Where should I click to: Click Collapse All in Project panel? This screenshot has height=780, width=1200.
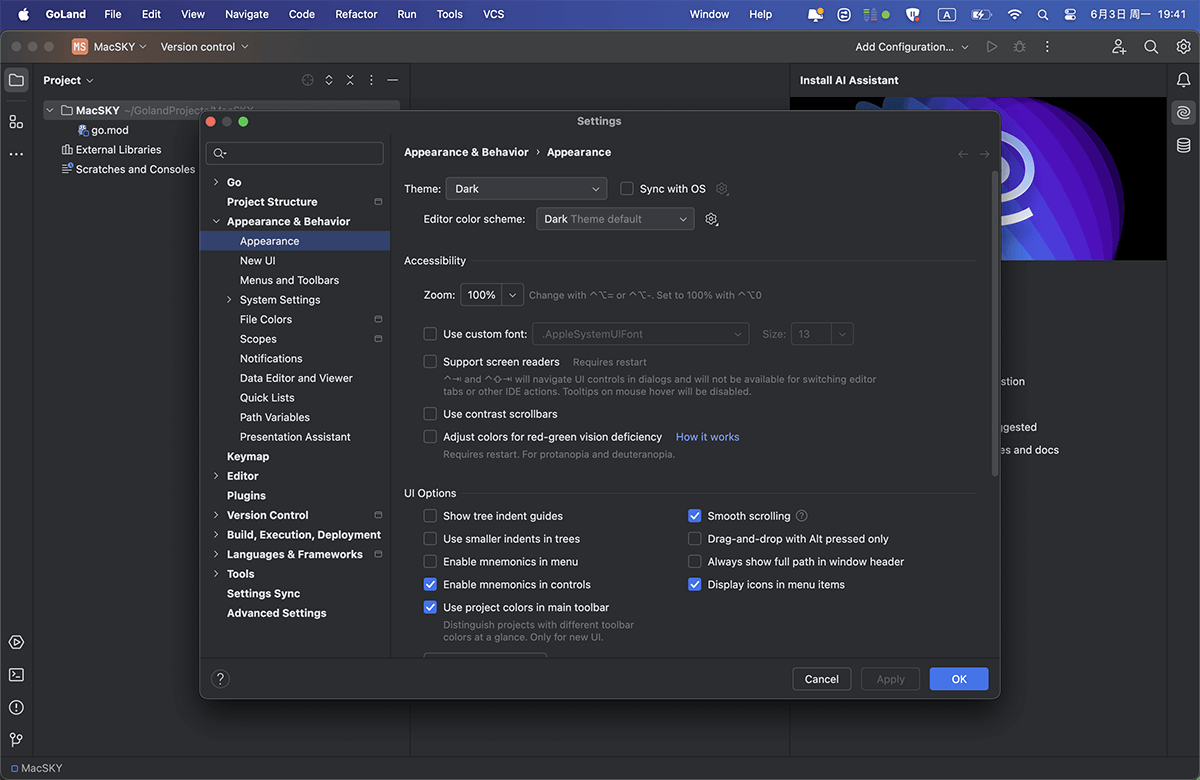click(350, 80)
